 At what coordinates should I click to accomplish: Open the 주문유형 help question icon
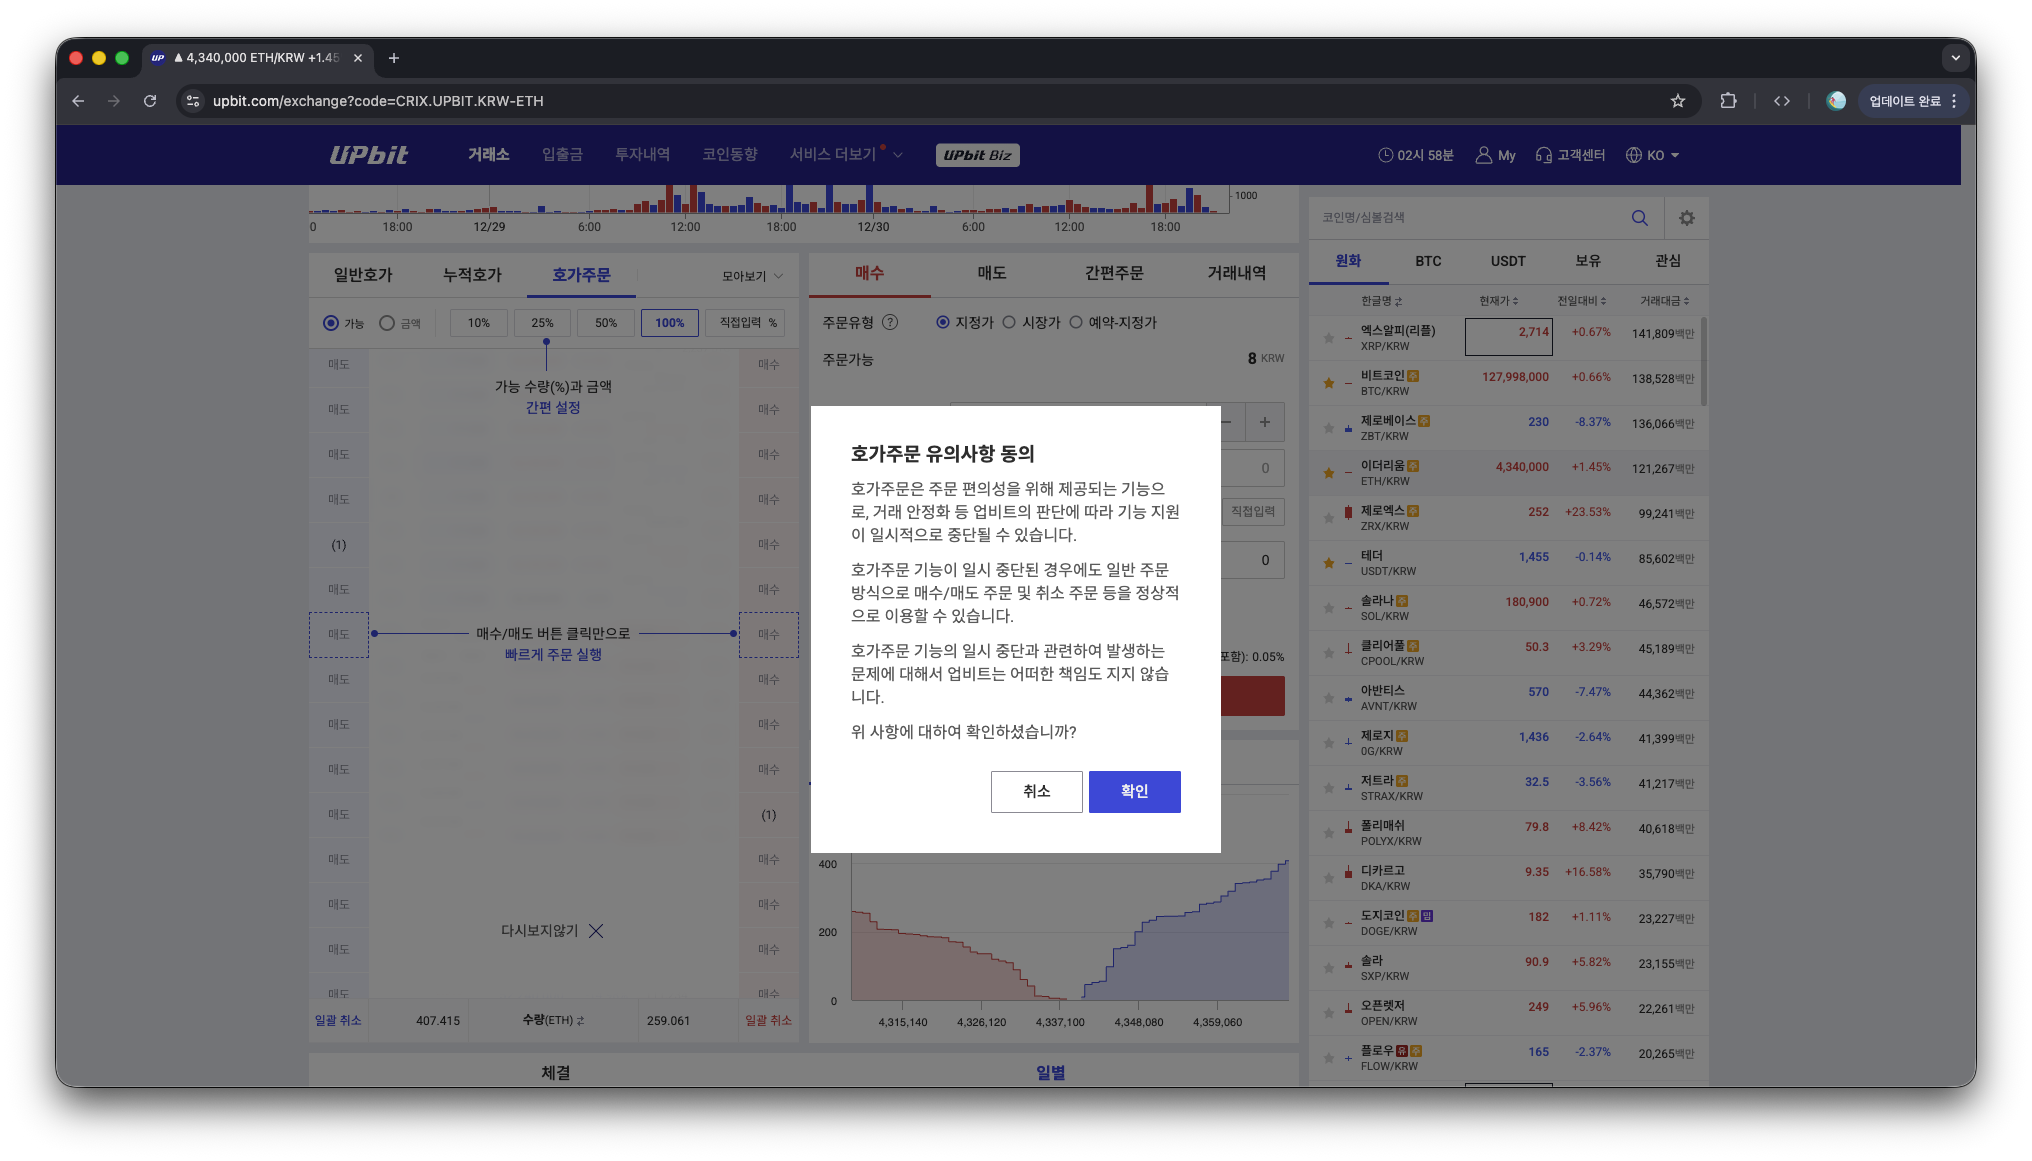891,322
